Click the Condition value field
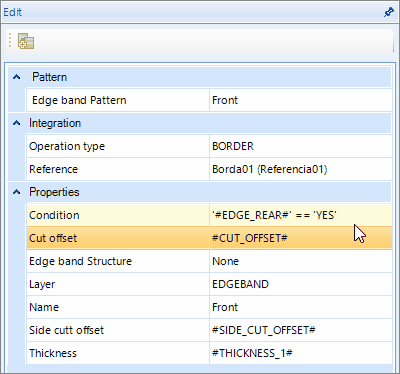The height and width of the screenshot is (374, 400). [x=301, y=215]
